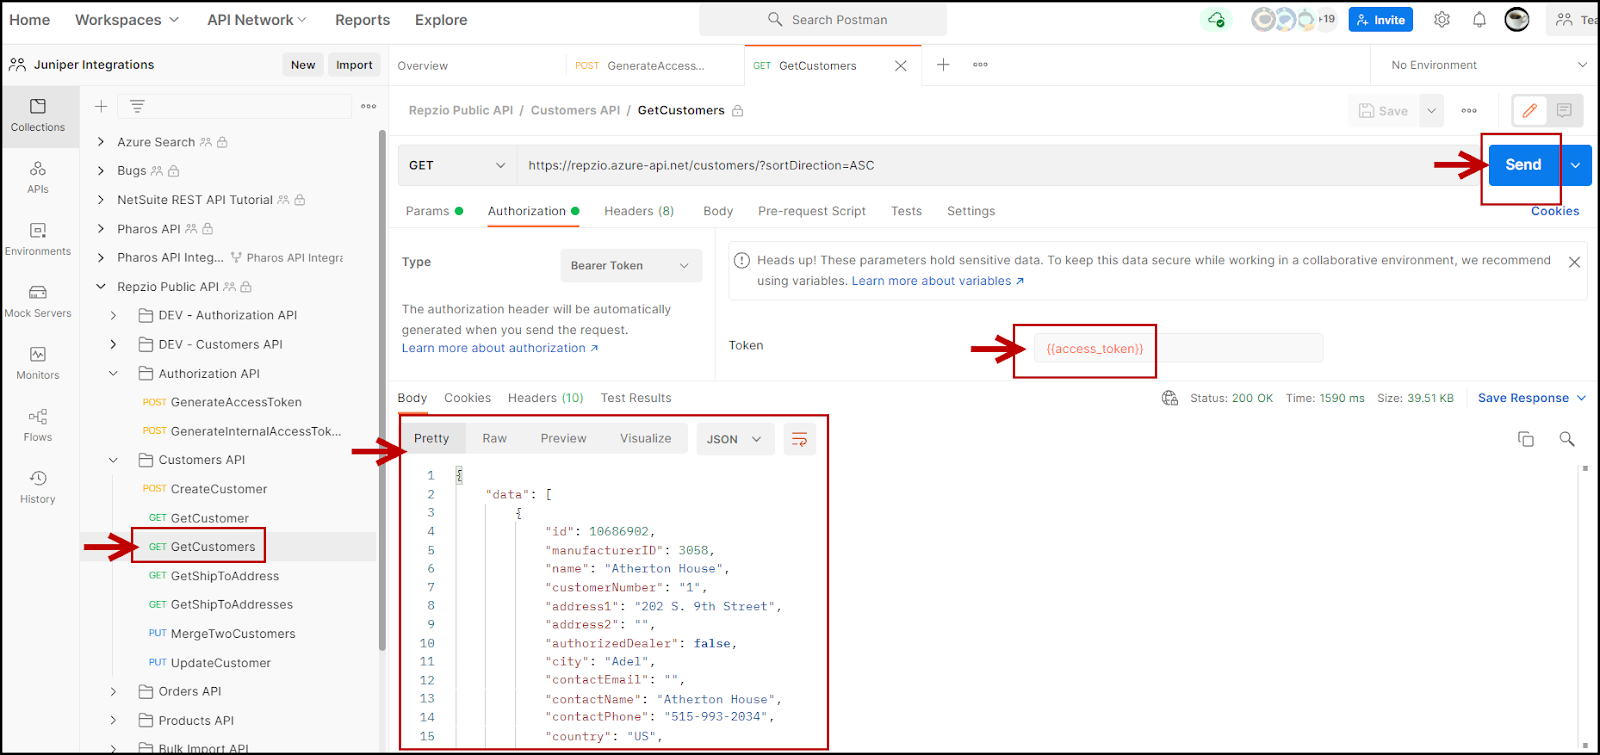Open the Save Response dropdown
The width and height of the screenshot is (1600, 755).
pos(1532,398)
